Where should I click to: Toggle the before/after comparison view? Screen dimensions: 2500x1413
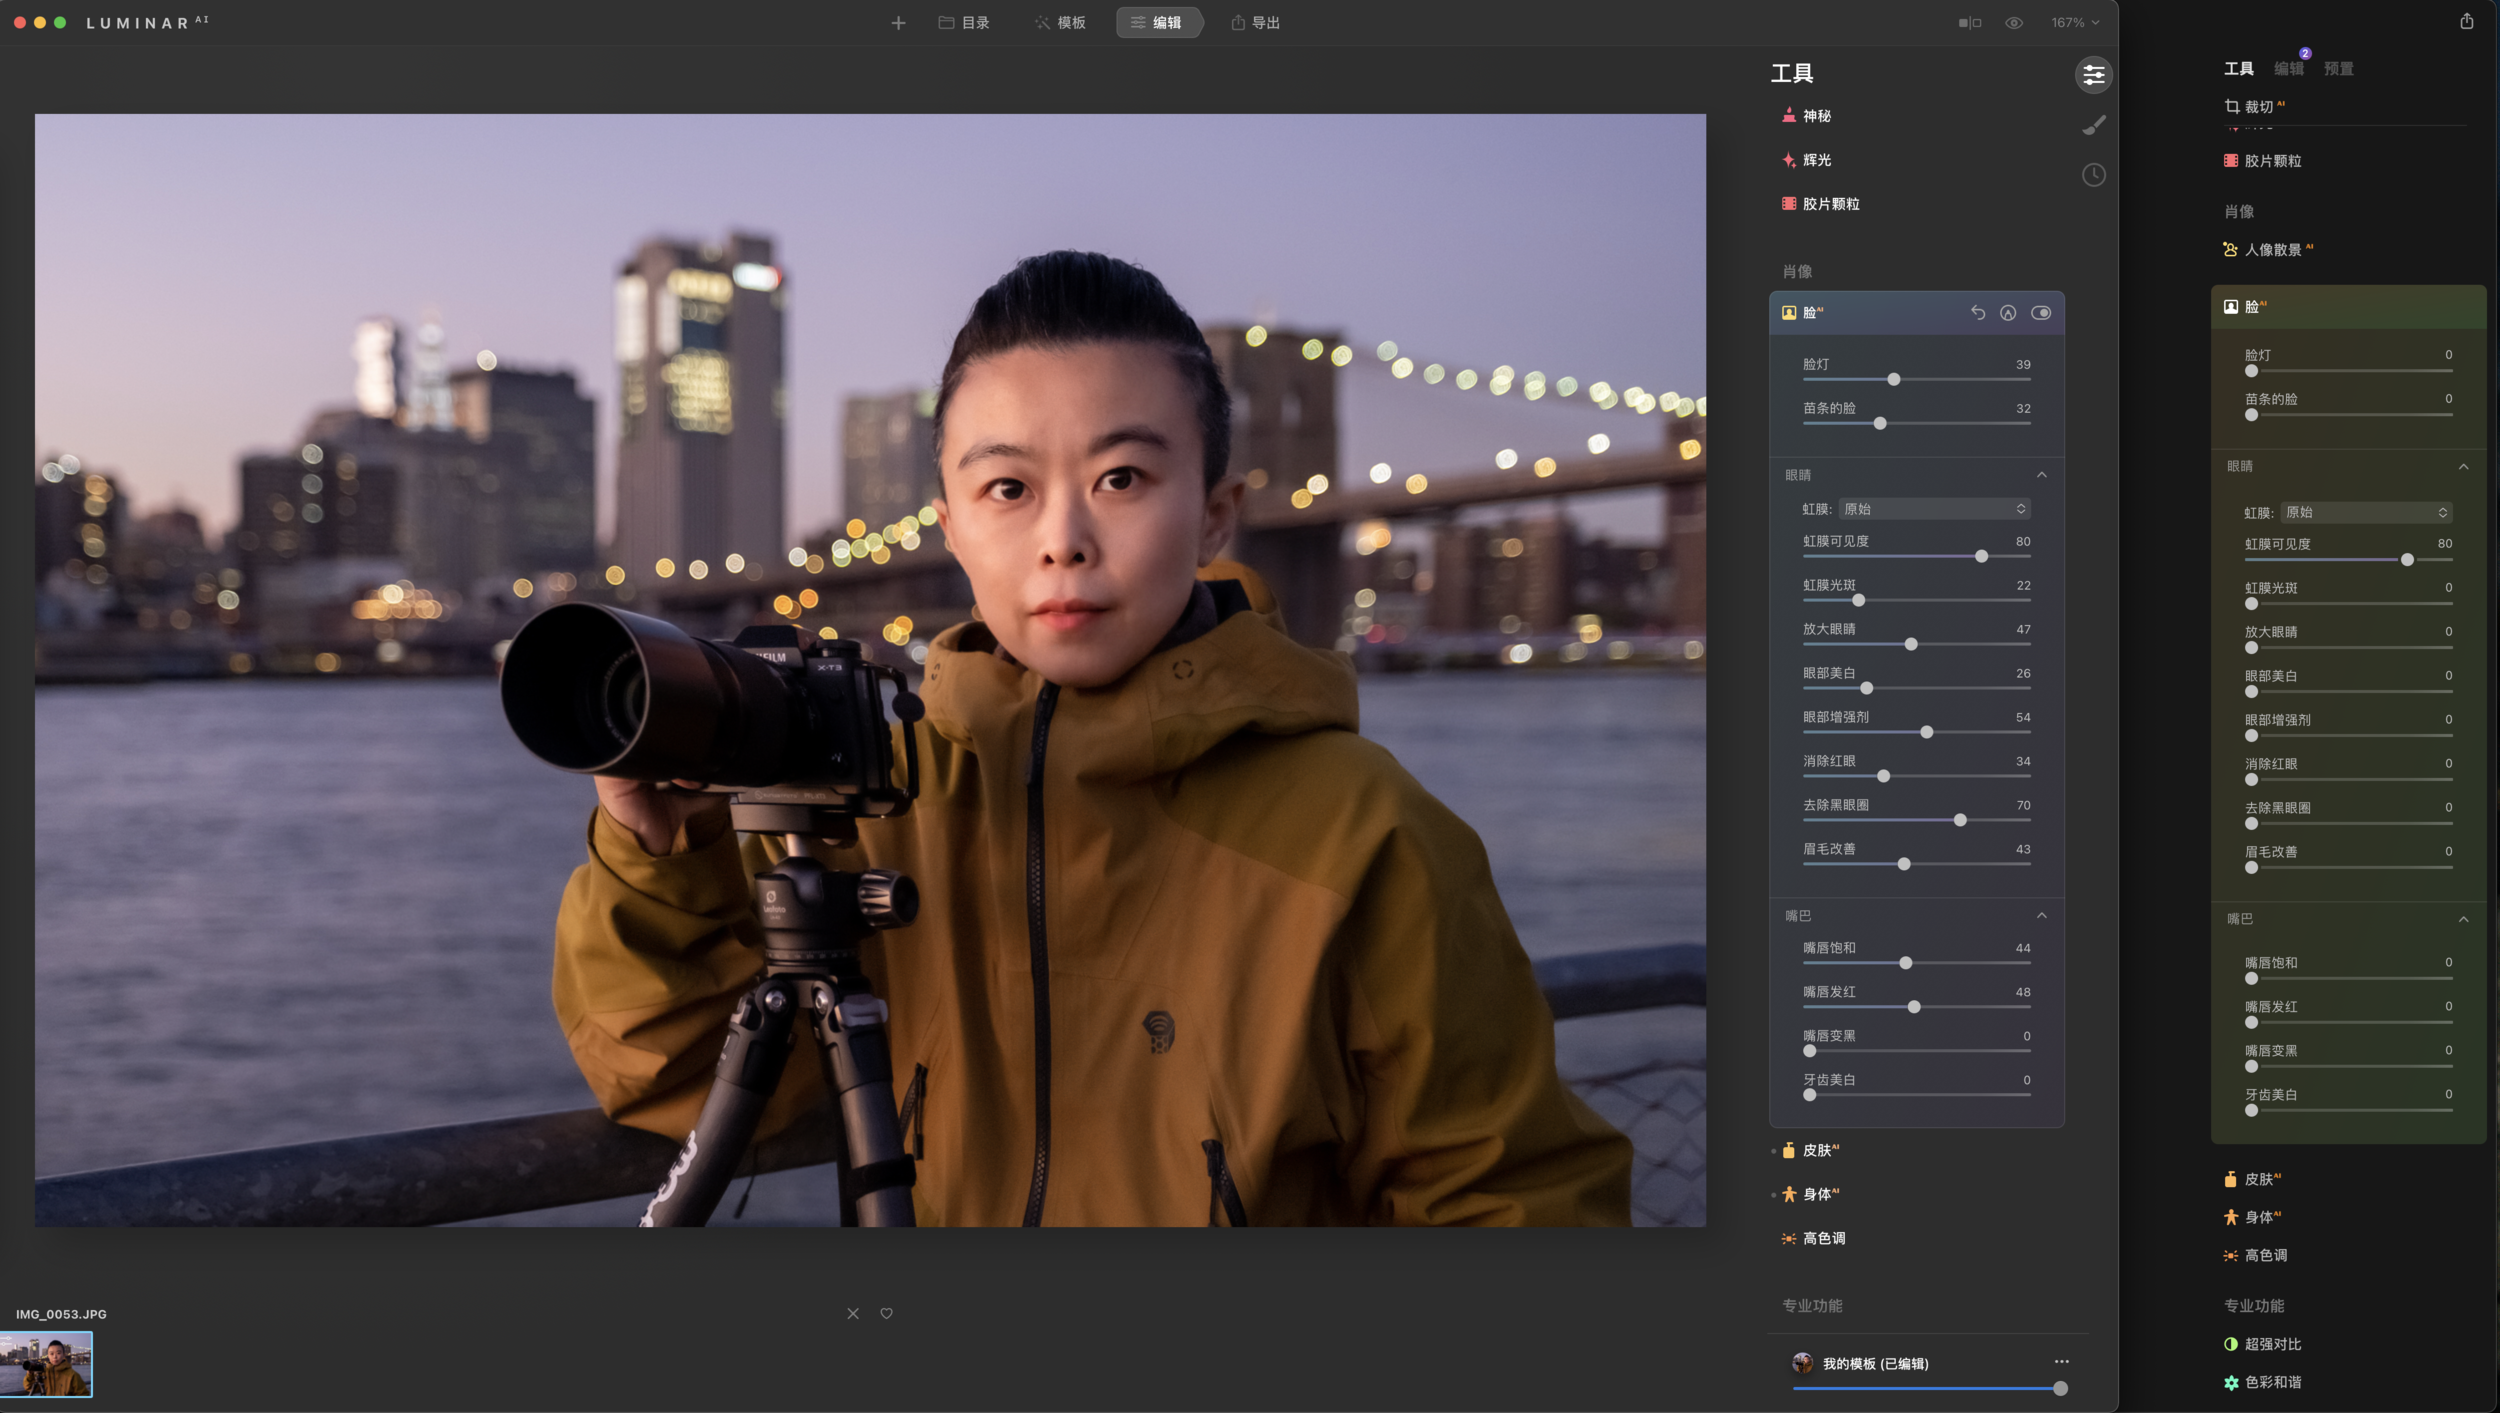[1968, 21]
